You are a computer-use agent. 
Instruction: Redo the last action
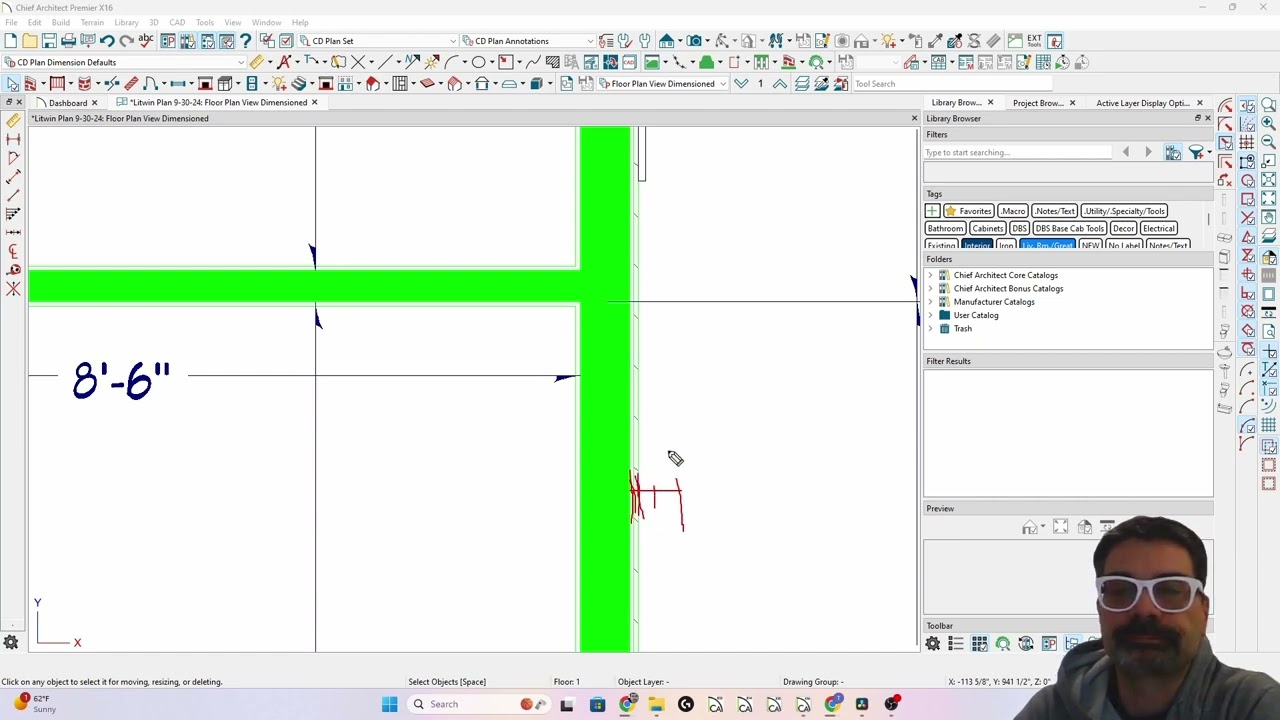pyautogui.click(x=126, y=41)
